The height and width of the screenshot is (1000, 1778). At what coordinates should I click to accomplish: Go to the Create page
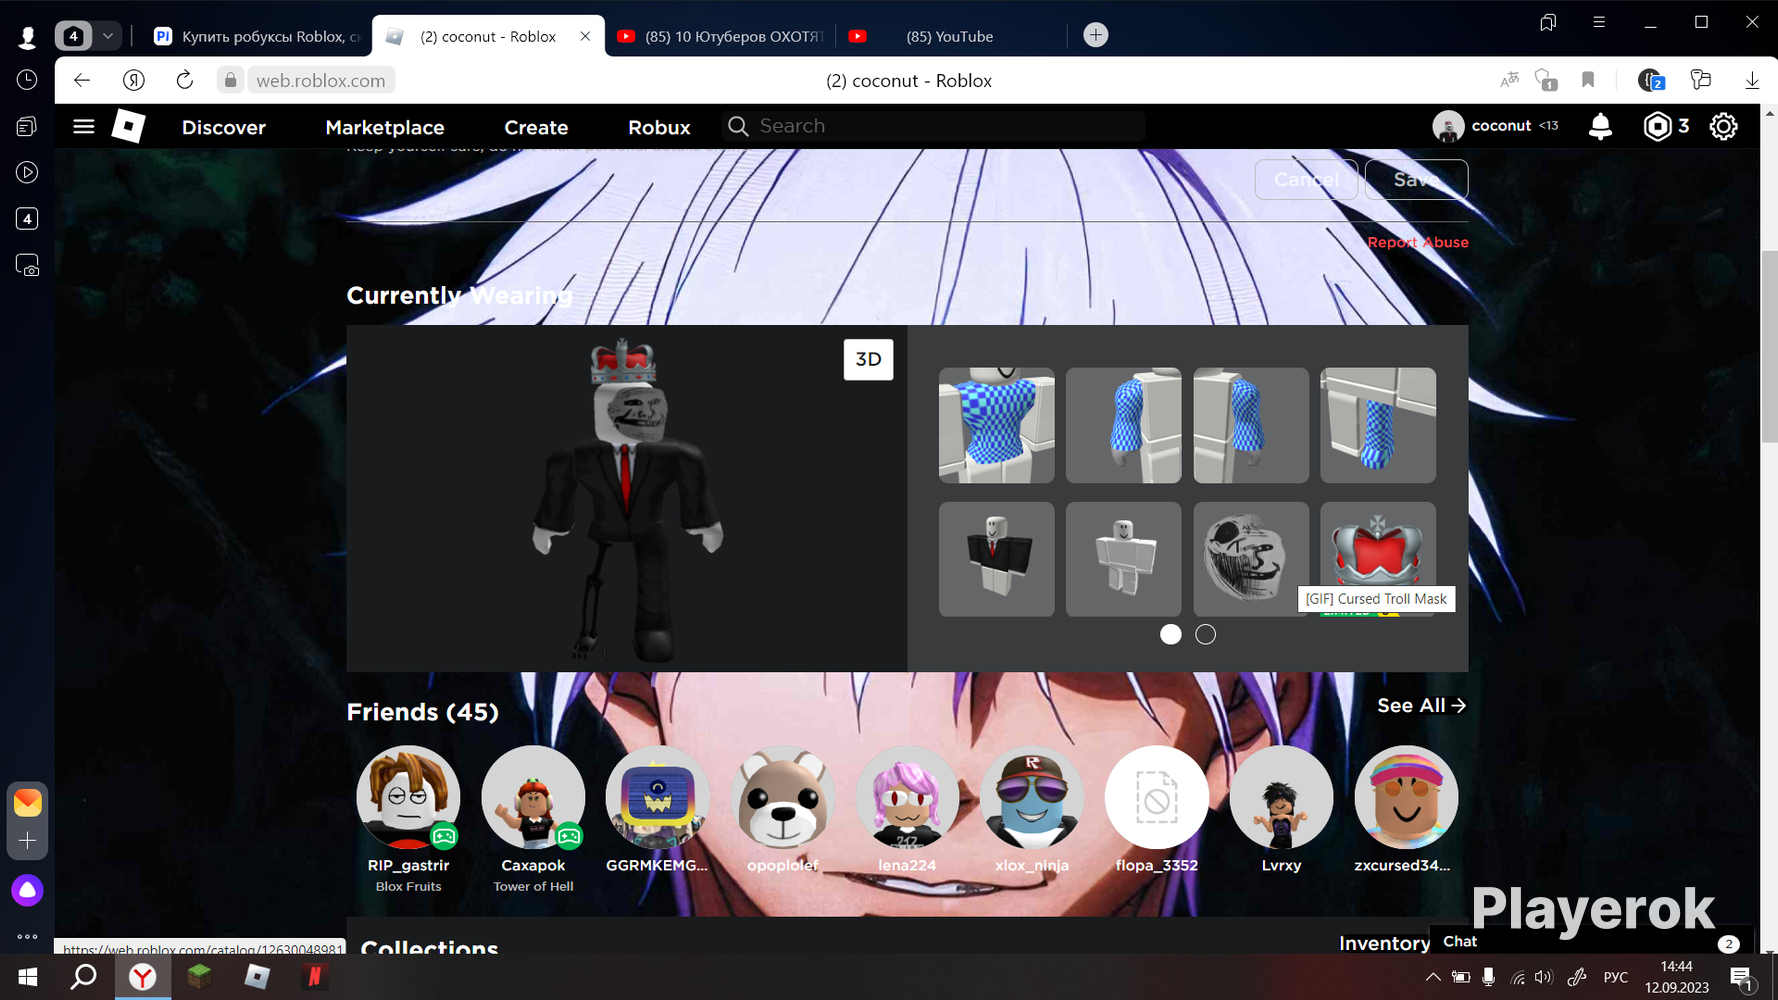pos(536,127)
